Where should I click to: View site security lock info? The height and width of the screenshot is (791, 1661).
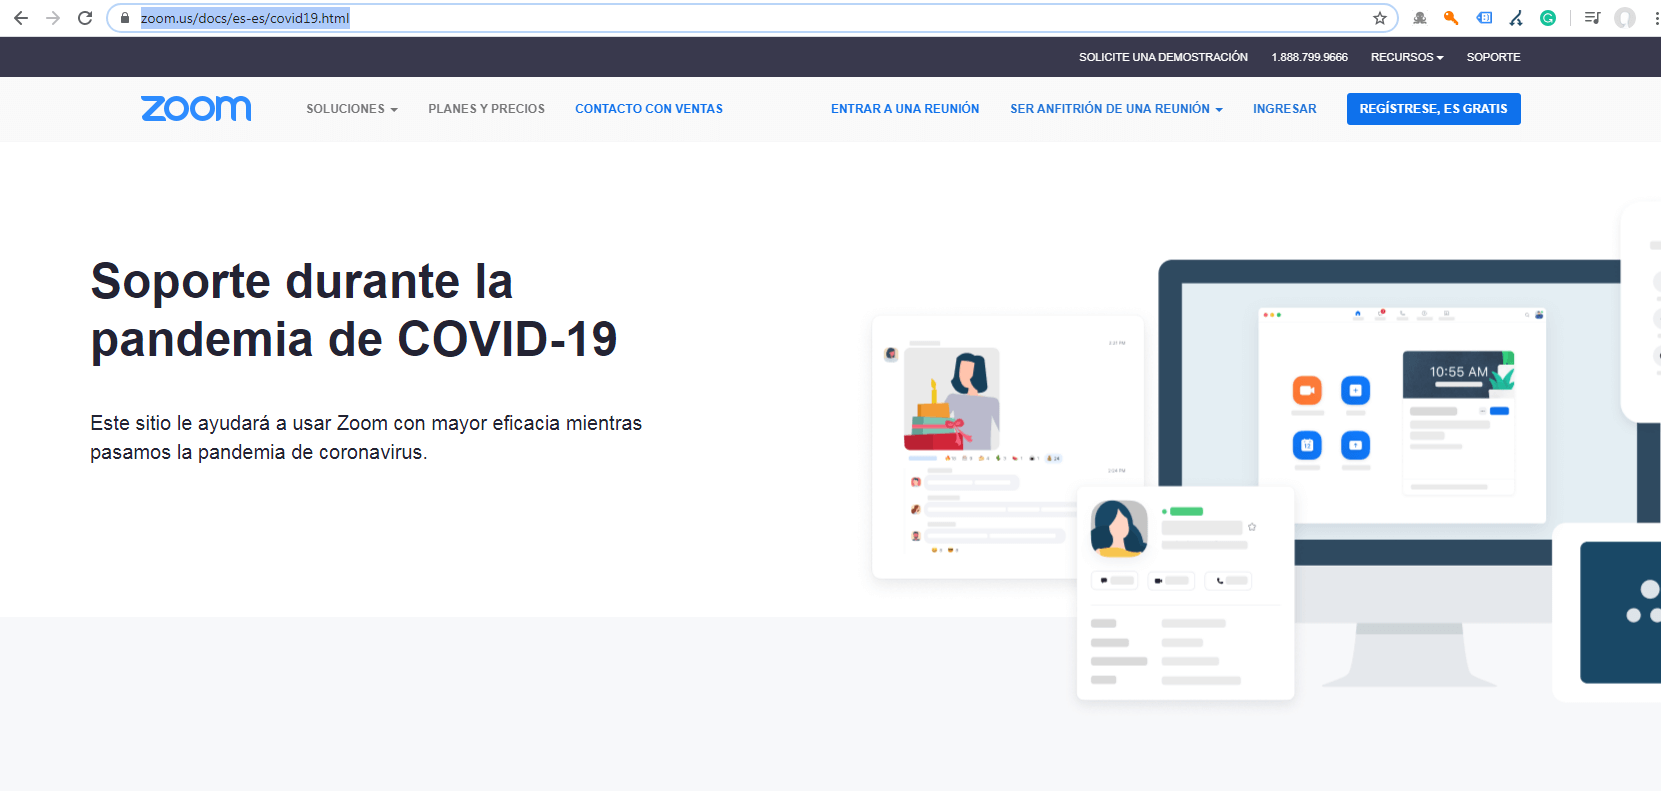(125, 18)
